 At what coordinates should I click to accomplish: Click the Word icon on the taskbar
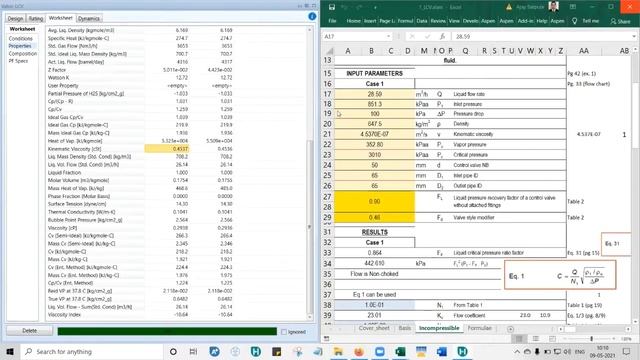point(442,351)
